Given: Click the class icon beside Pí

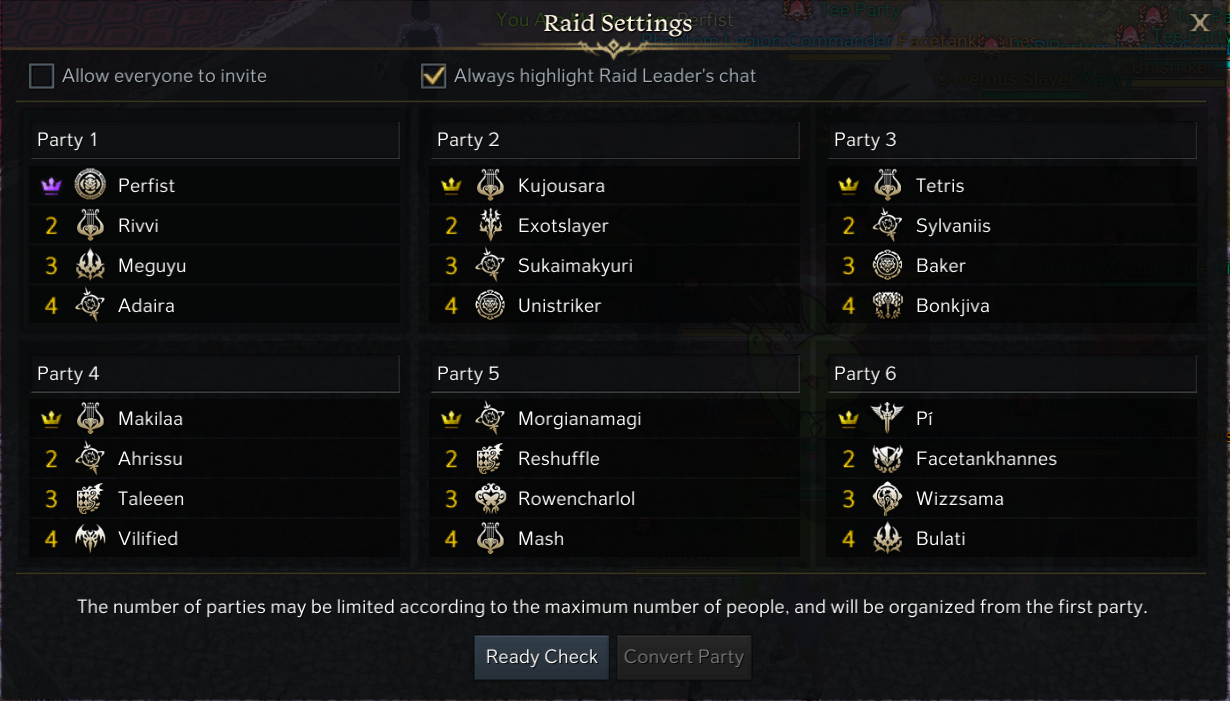Looking at the screenshot, I should [888, 418].
